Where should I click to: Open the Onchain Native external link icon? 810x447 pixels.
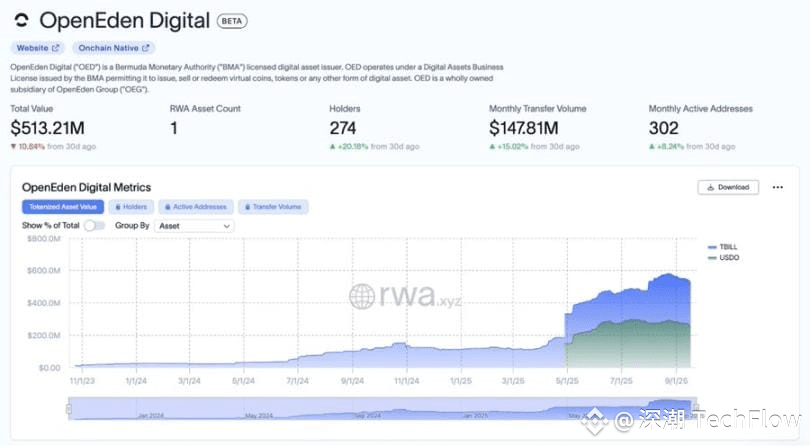click(x=146, y=48)
